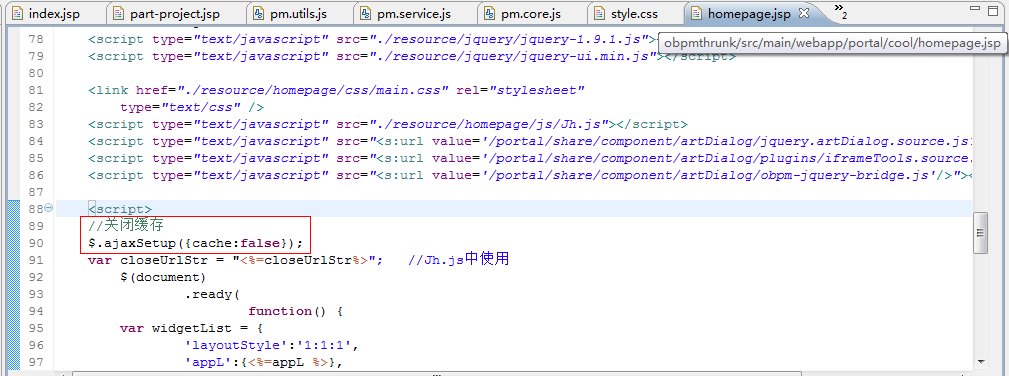Click the style.css file icon

pyautogui.click(x=600, y=13)
